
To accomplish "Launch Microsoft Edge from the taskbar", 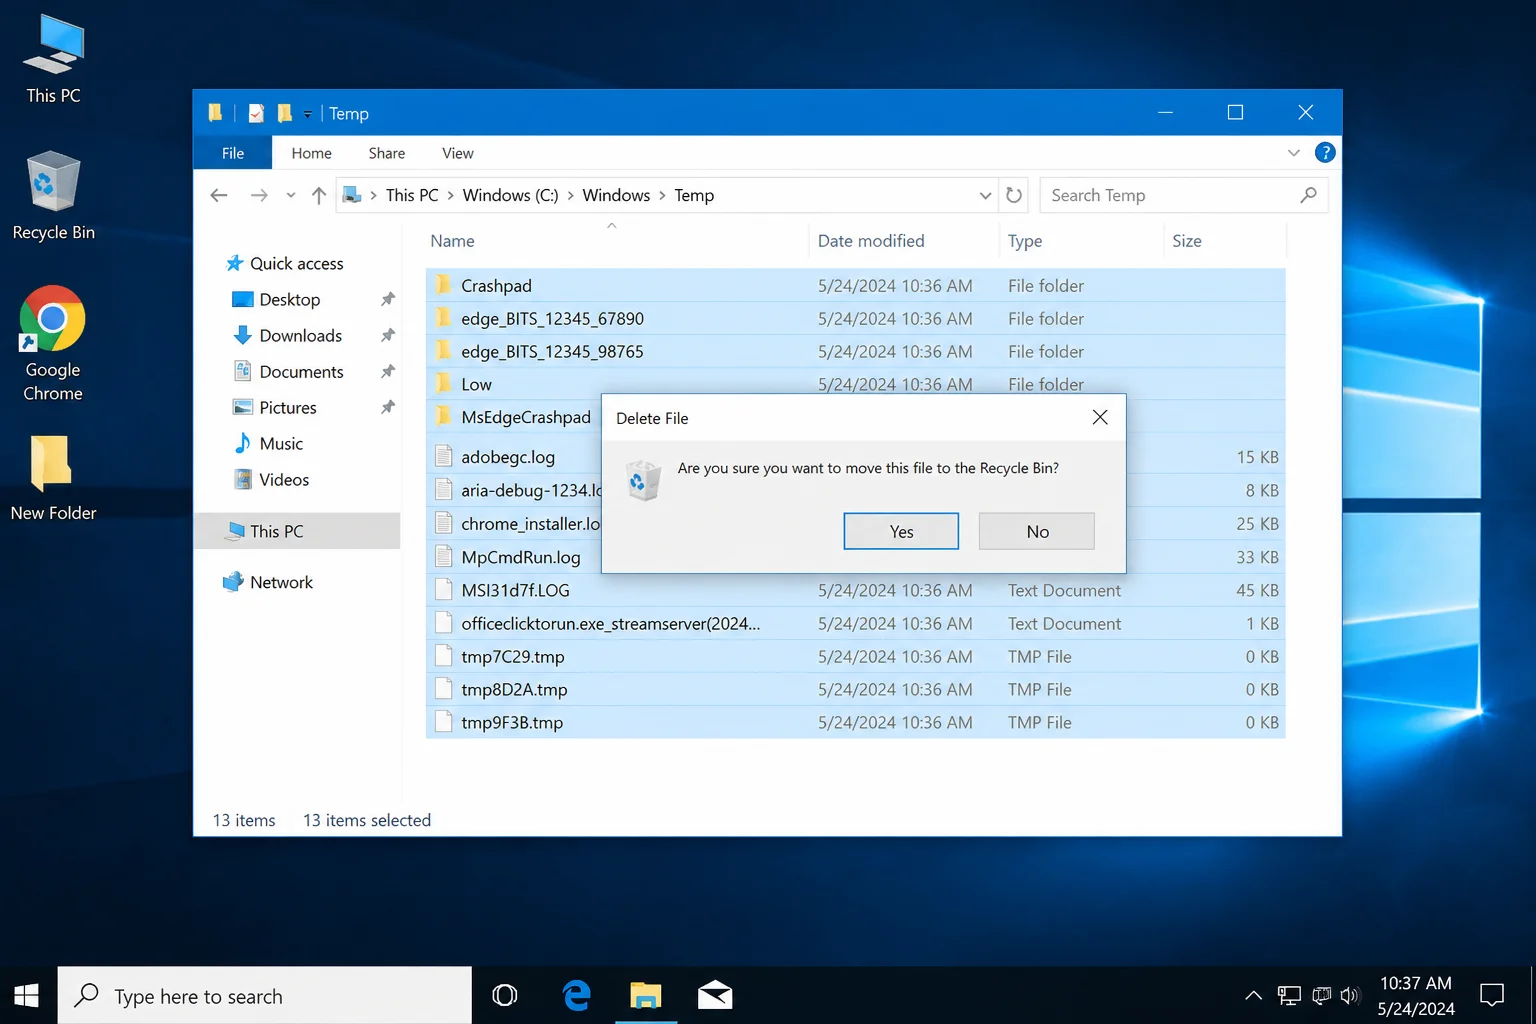I will pyautogui.click(x=576, y=995).
